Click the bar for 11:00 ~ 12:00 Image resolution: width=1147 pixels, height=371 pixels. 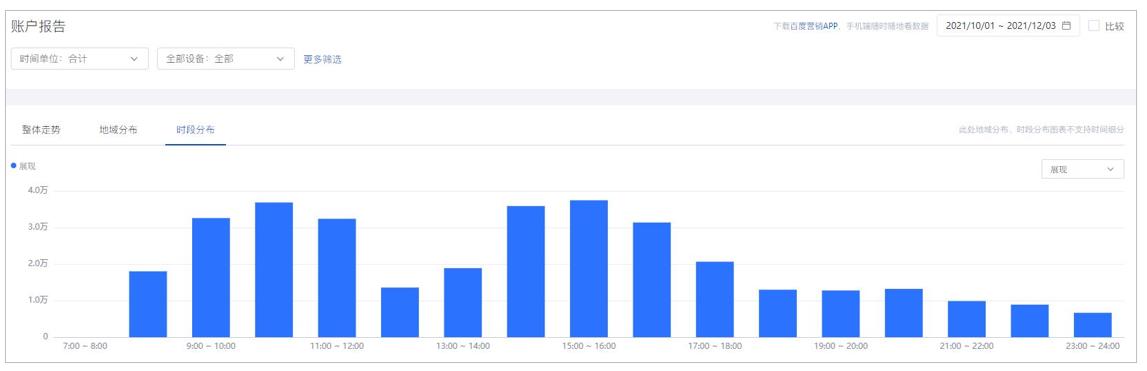coord(337,278)
